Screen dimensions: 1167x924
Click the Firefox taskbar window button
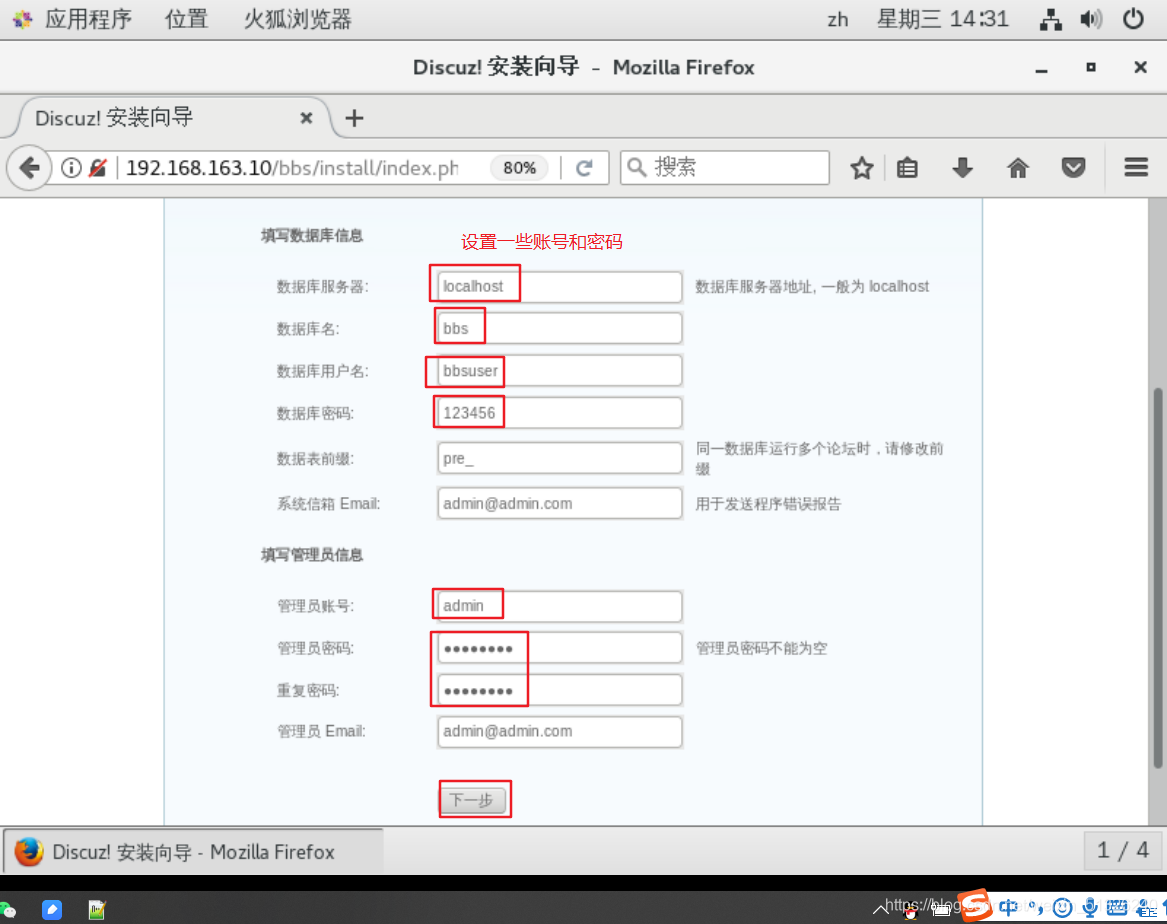[194, 851]
